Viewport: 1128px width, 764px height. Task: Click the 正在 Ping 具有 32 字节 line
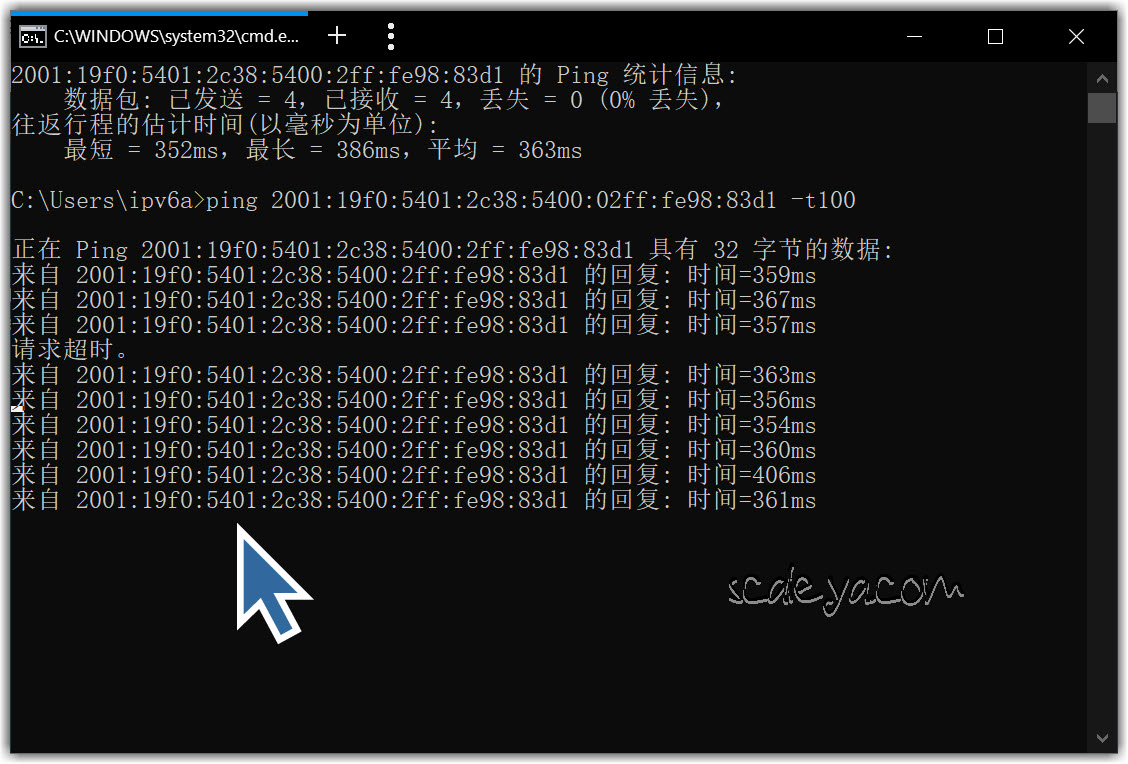tap(452, 250)
